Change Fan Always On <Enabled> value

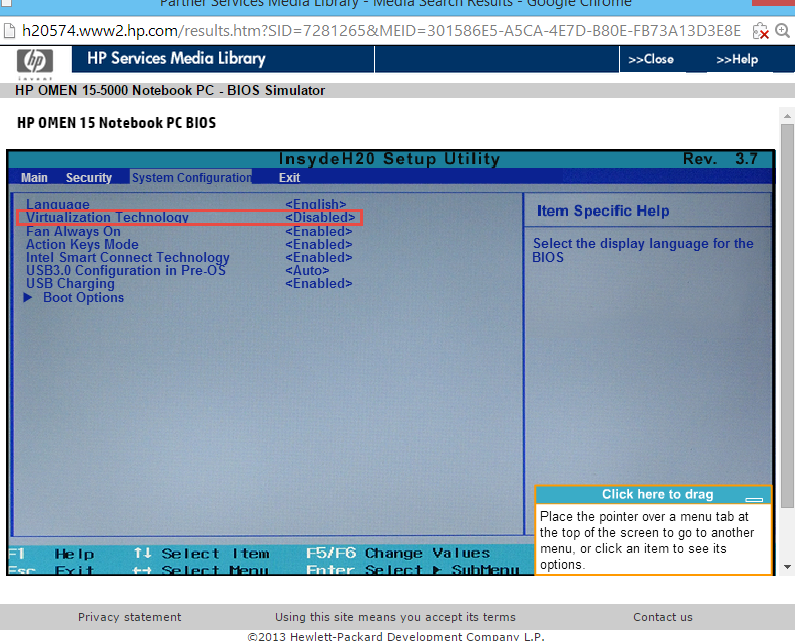click(318, 231)
